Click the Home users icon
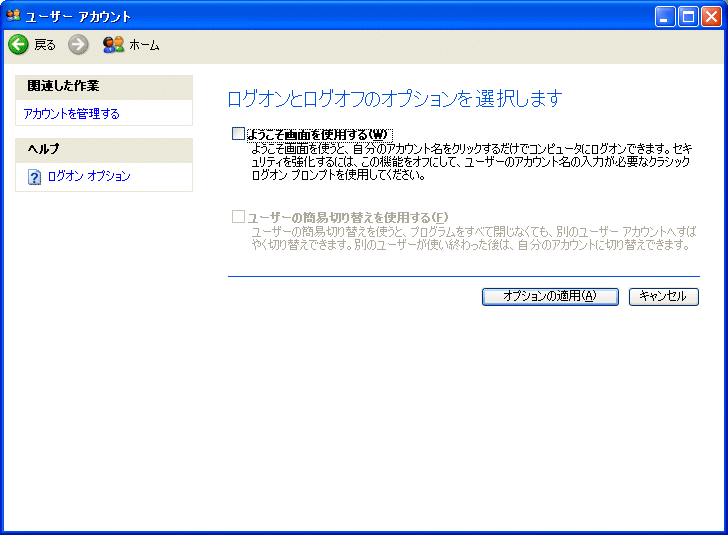 (113, 45)
